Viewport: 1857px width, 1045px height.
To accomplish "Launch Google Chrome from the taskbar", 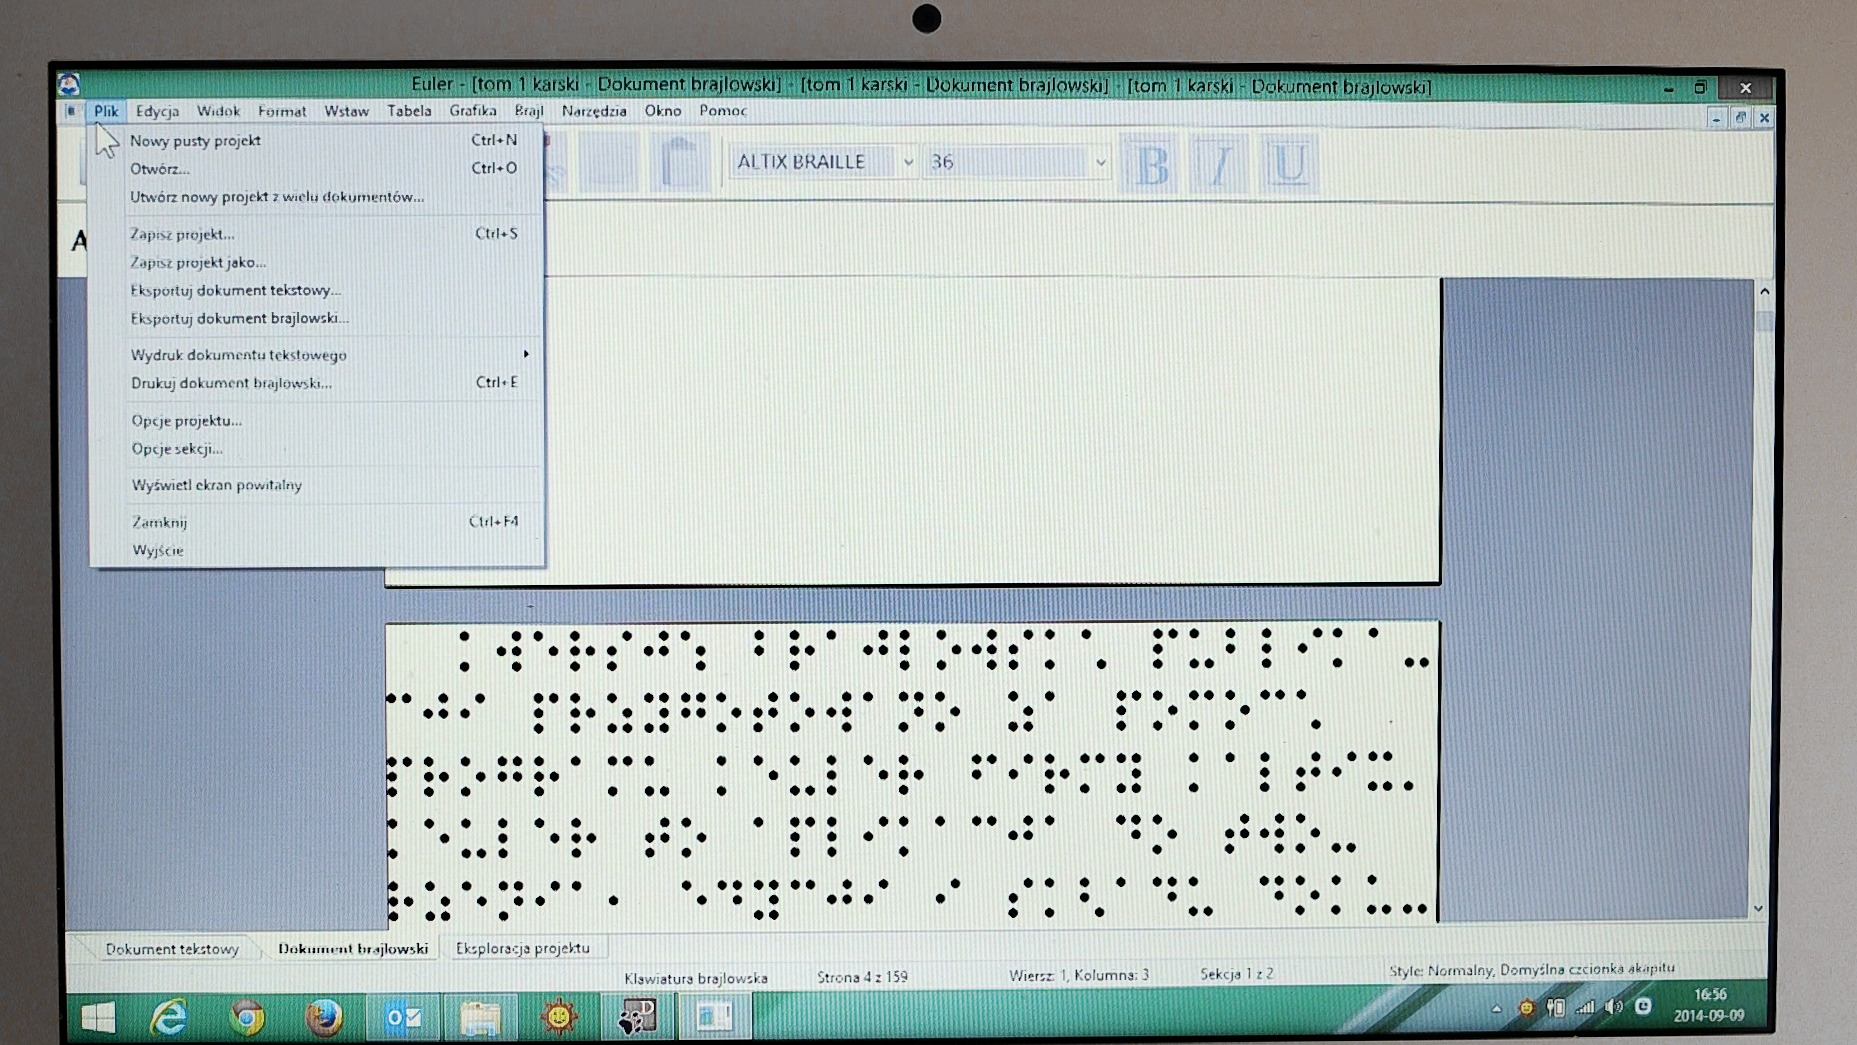I will (247, 1017).
